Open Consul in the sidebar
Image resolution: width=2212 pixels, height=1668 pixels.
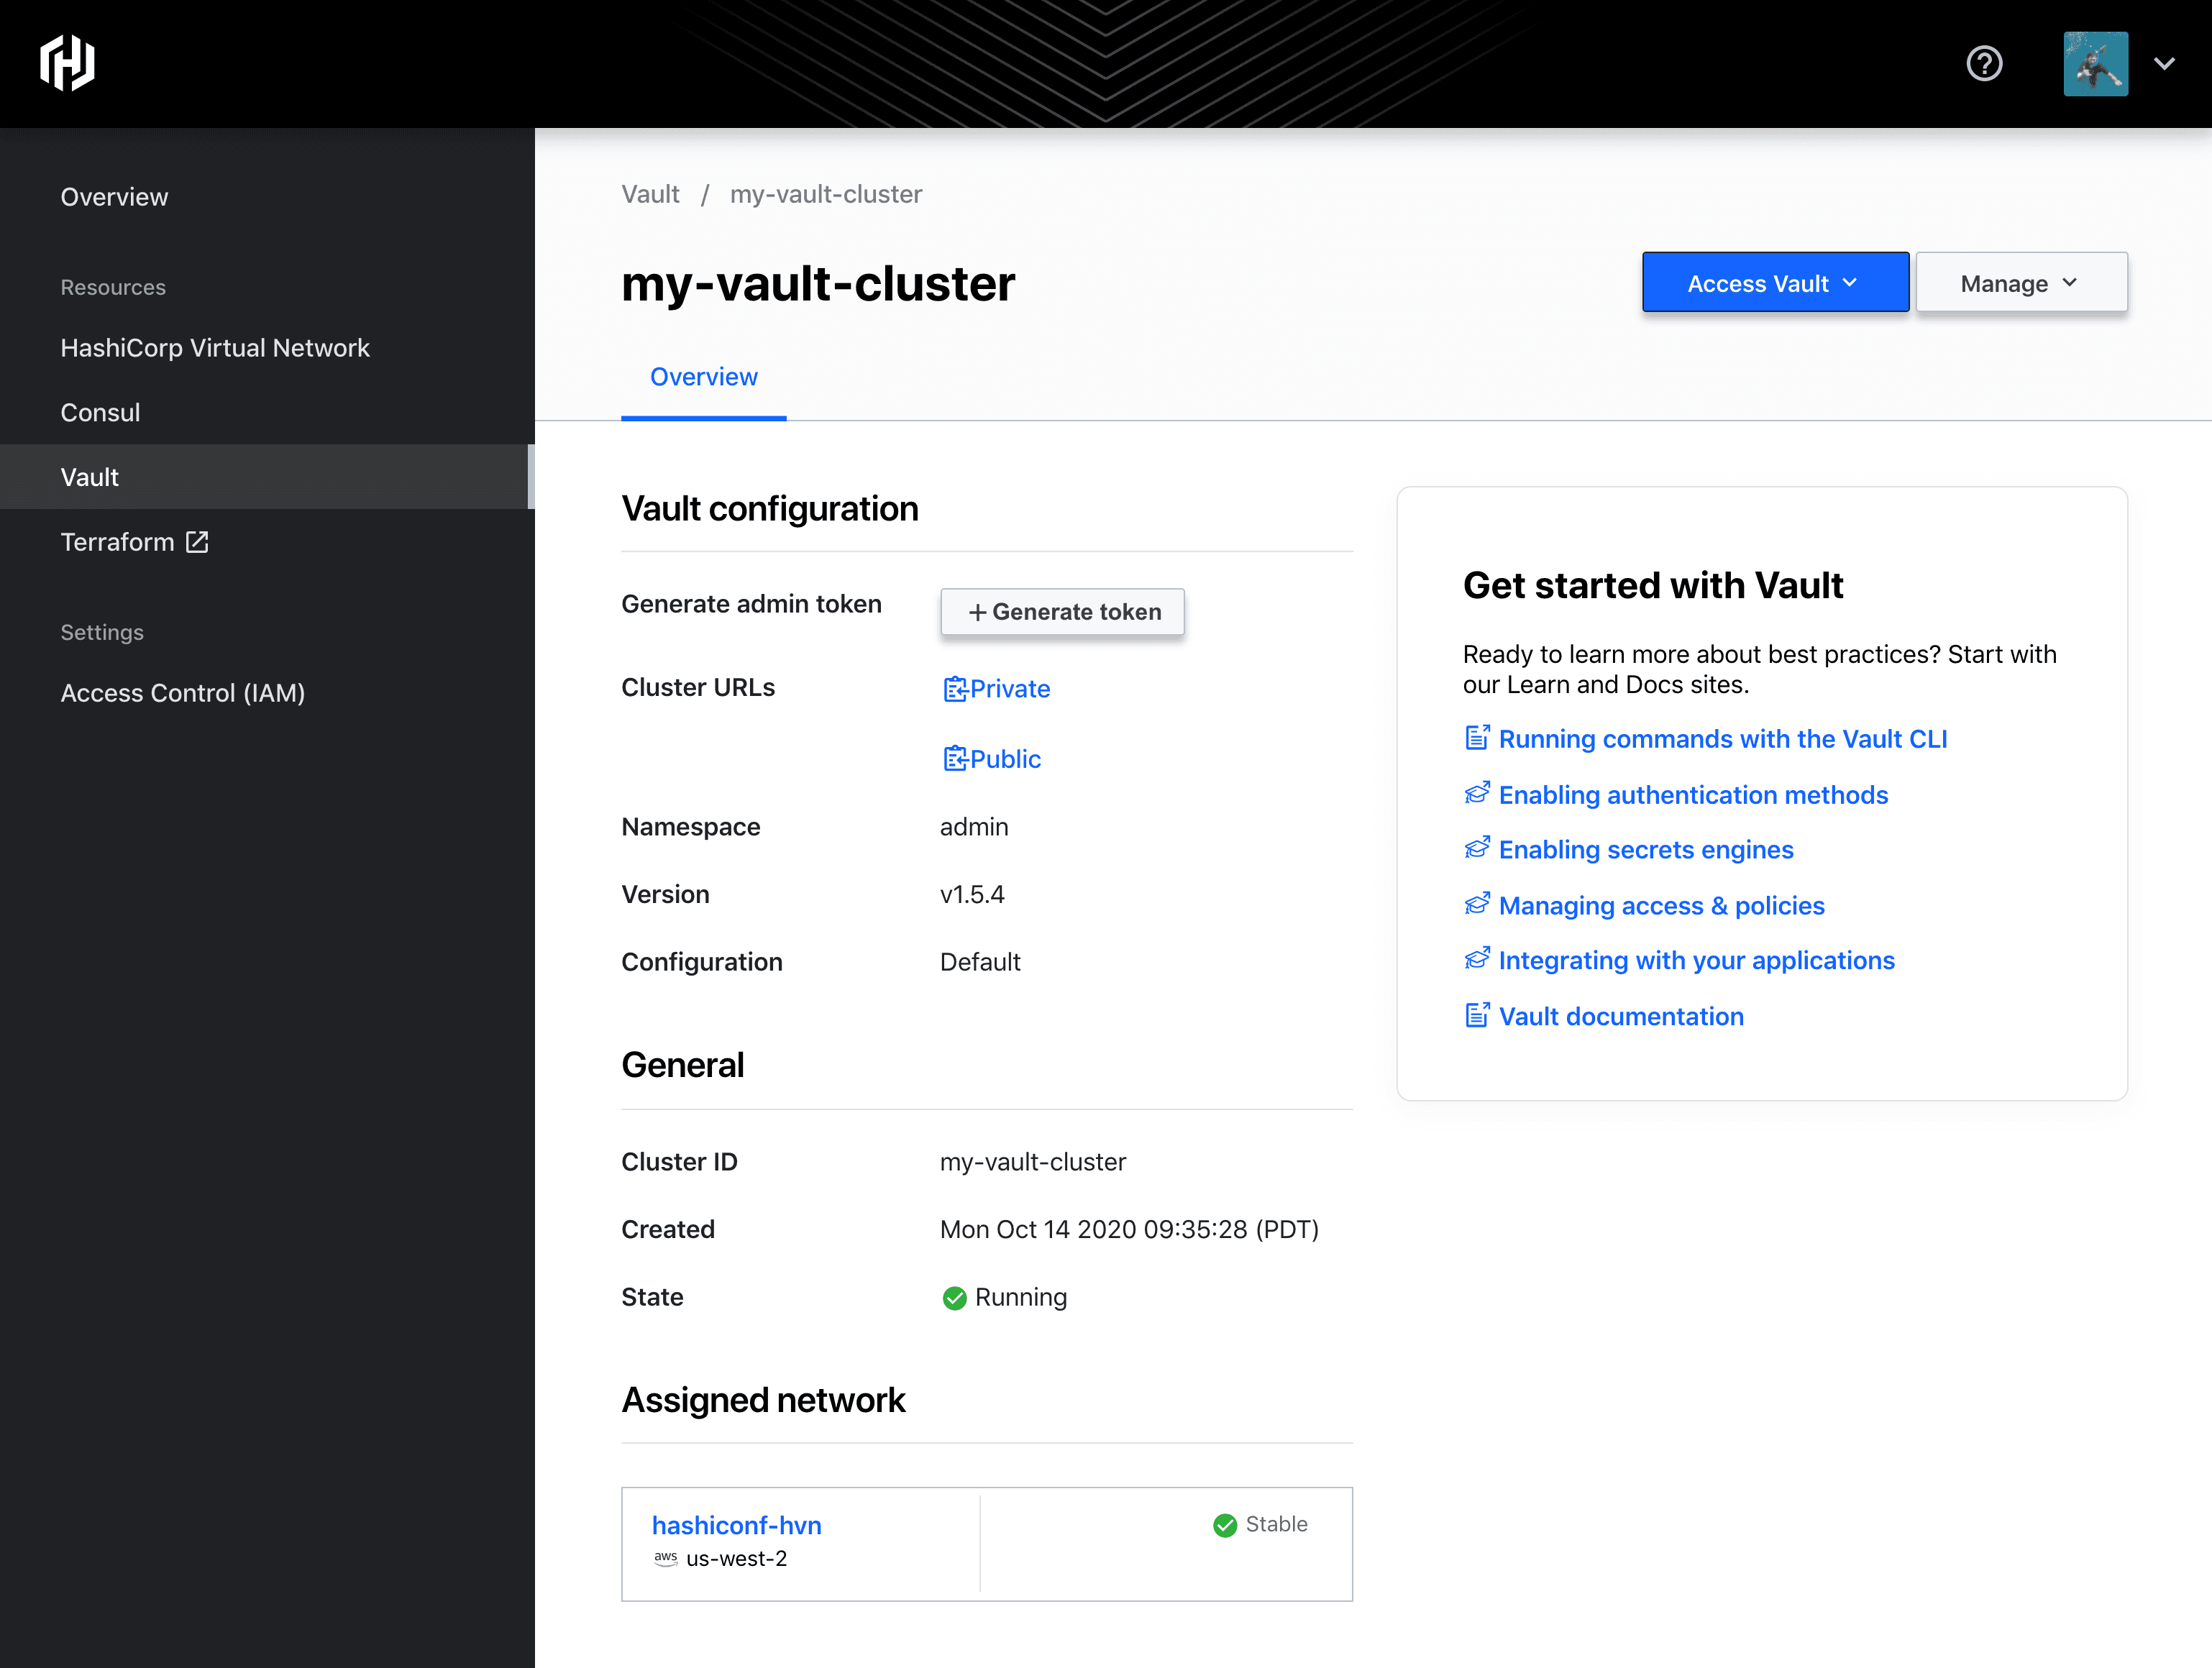point(100,413)
